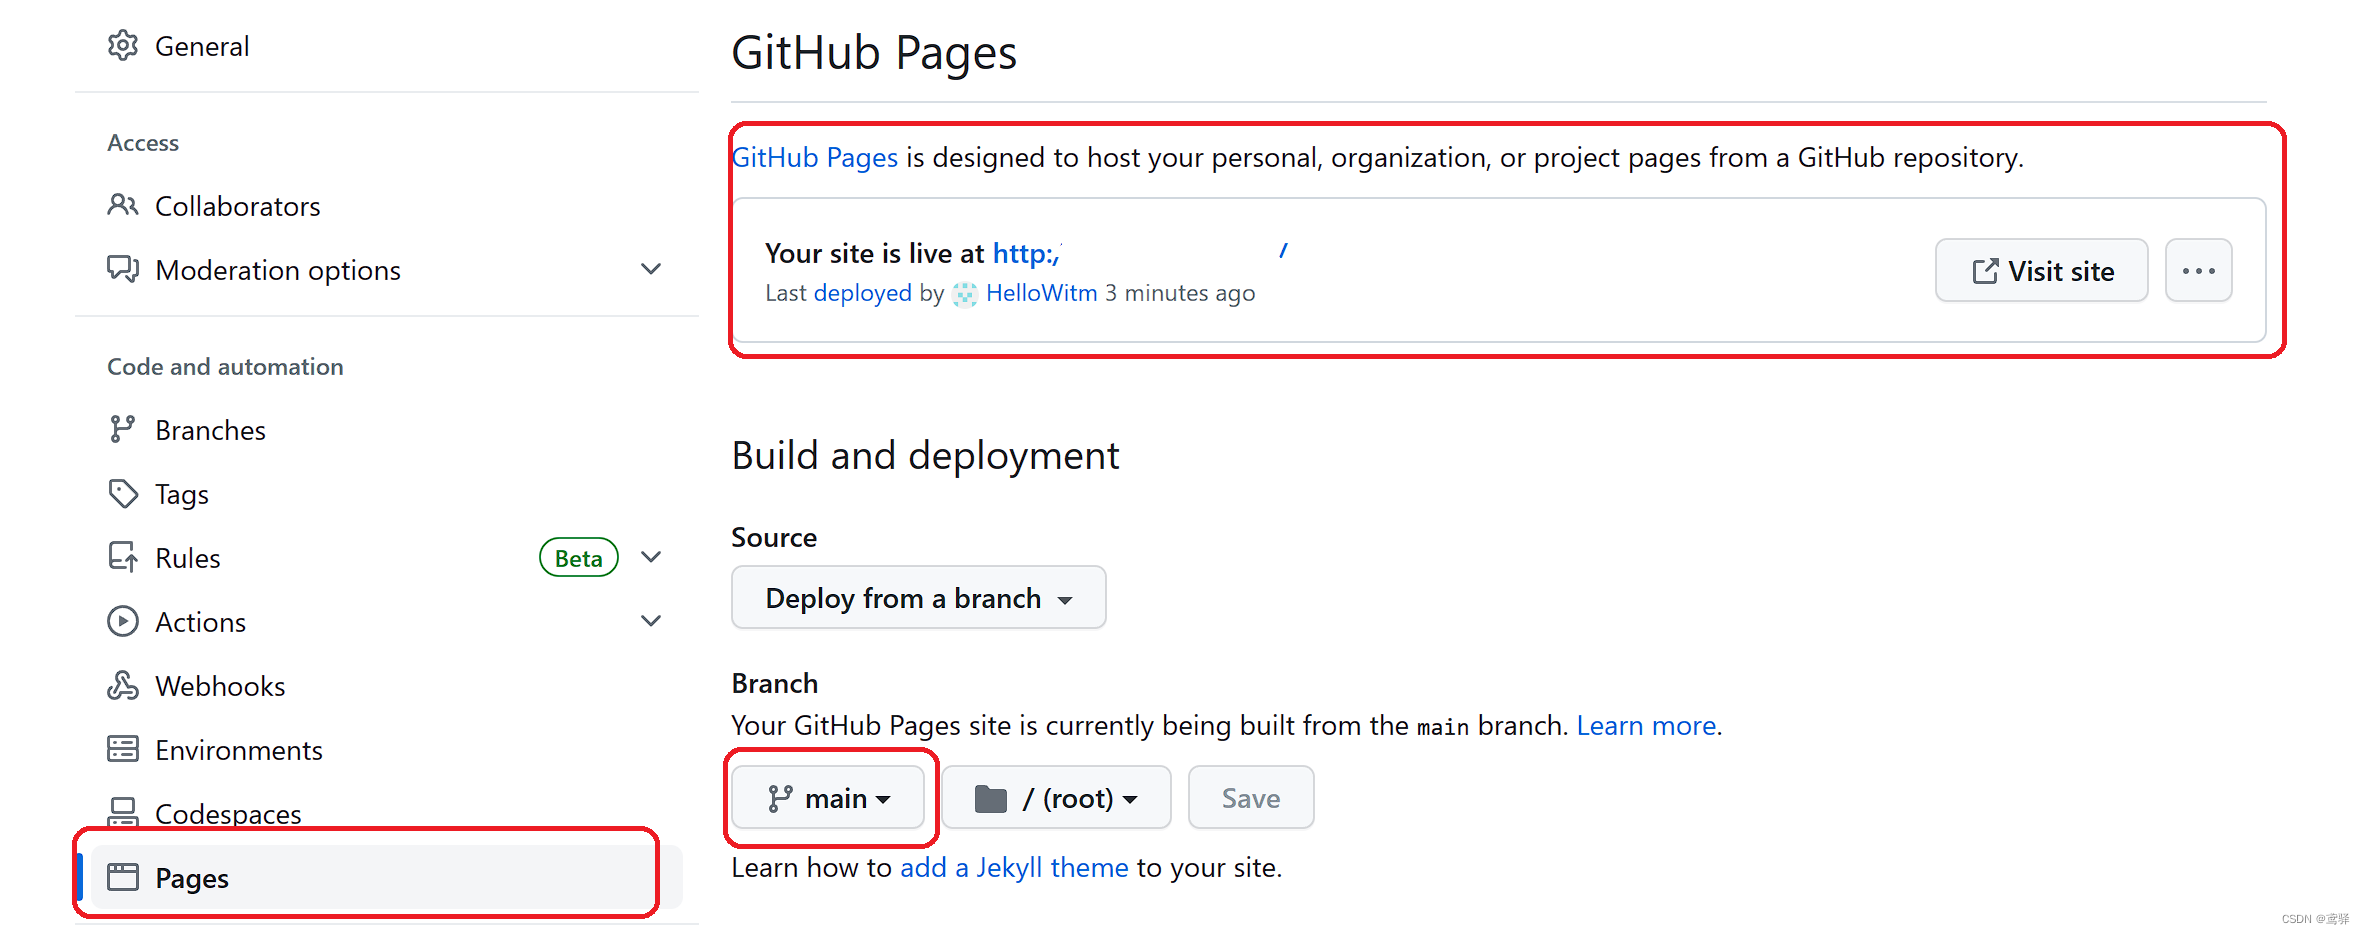This screenshot has height=934, width=2365.
Task: Go to Tags settings
Action: point(182,494)
